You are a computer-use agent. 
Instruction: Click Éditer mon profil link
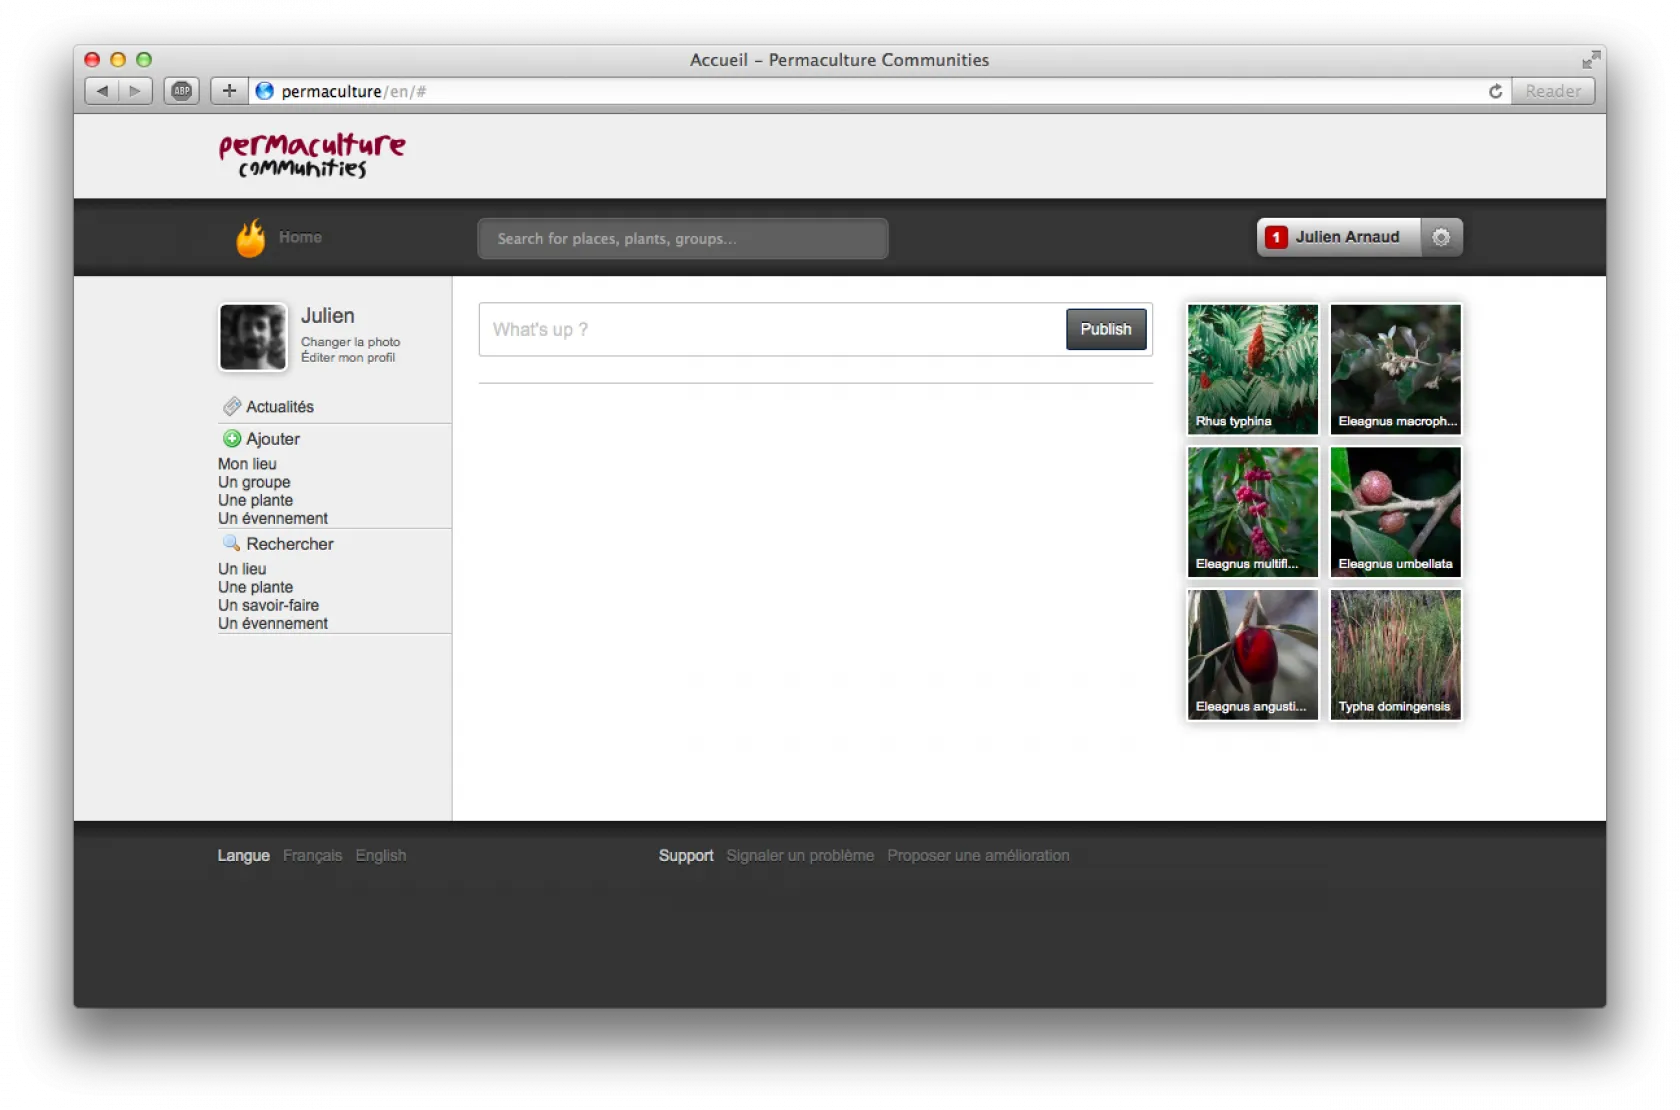point(347,358)
